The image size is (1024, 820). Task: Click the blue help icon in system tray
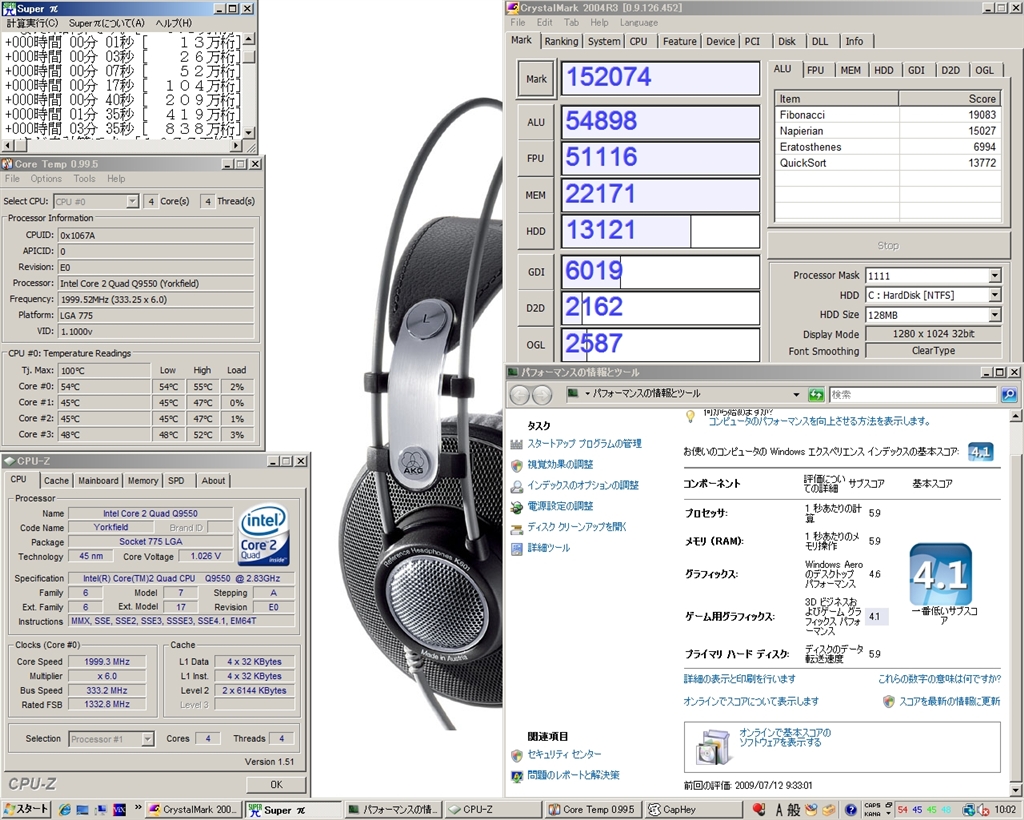[x=850, y=810]
